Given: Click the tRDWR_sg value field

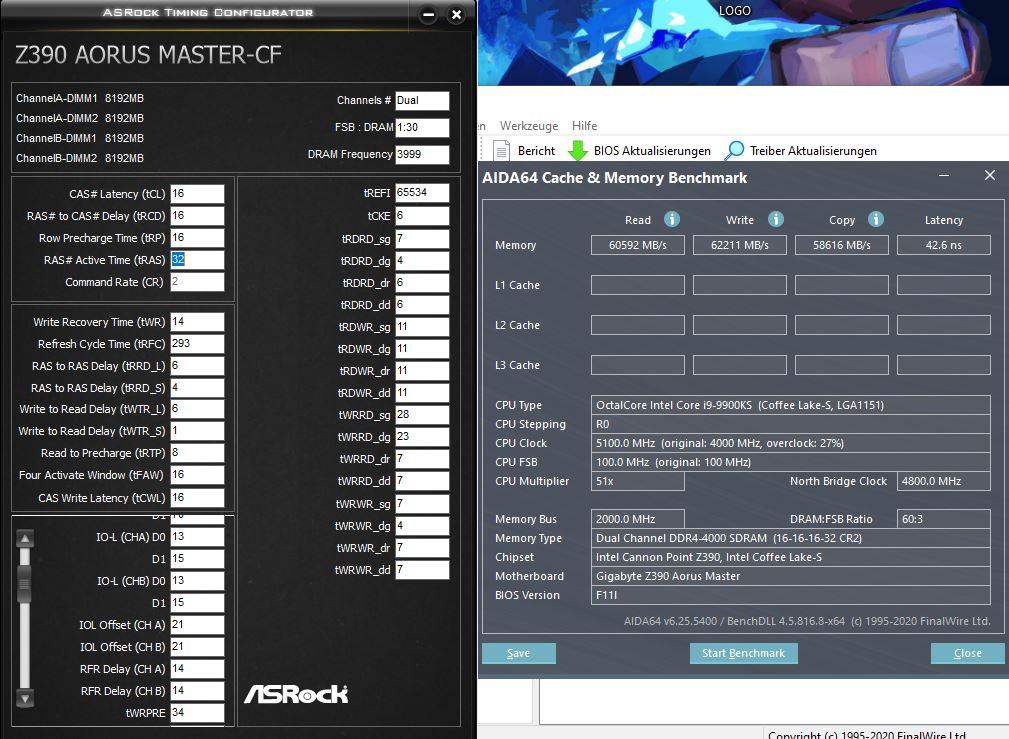Looking at the screenshot, I should click(422, 326).
